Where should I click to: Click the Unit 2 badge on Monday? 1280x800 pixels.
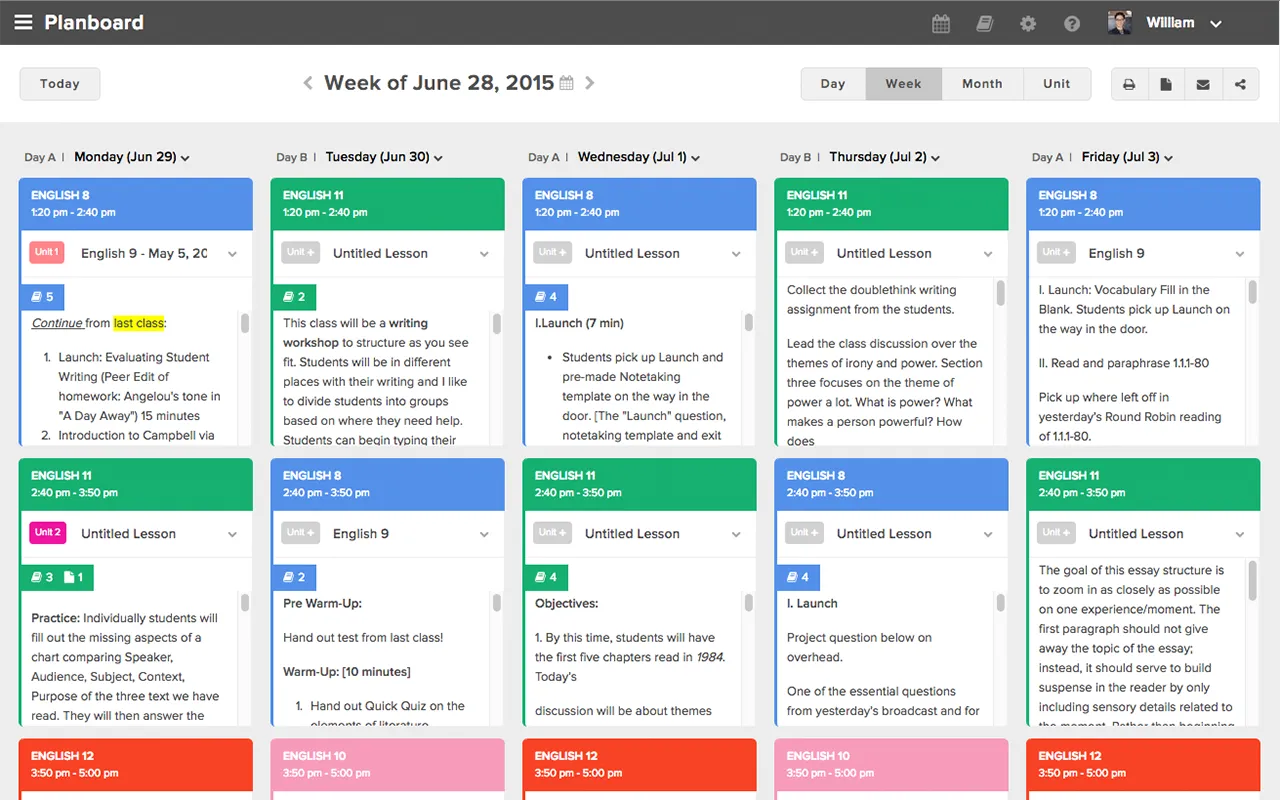[47, 532]
